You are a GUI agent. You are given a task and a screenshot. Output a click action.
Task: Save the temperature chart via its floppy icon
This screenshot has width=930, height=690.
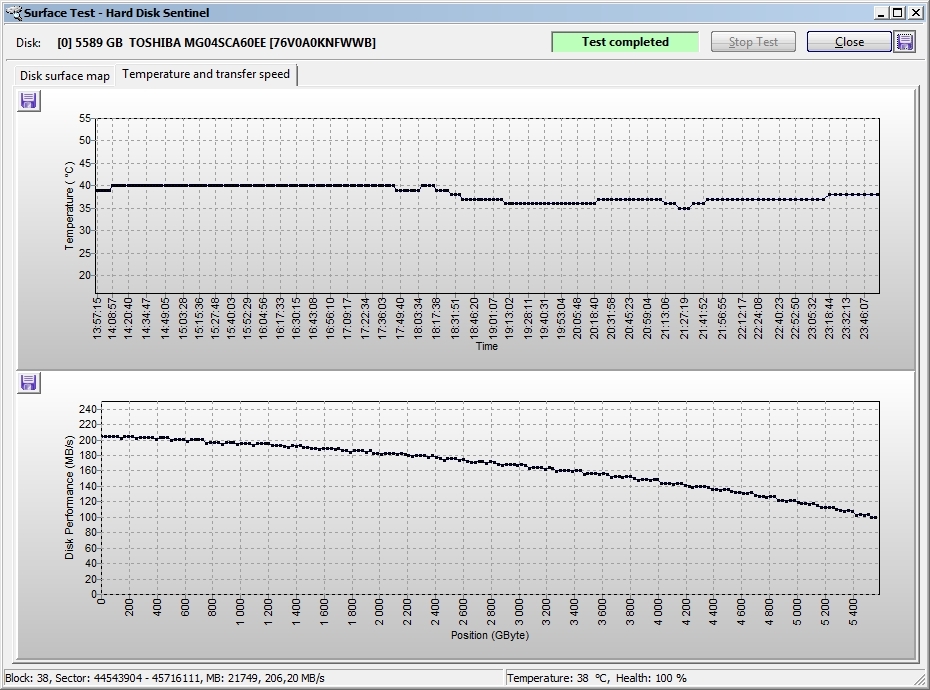(29, 100)
